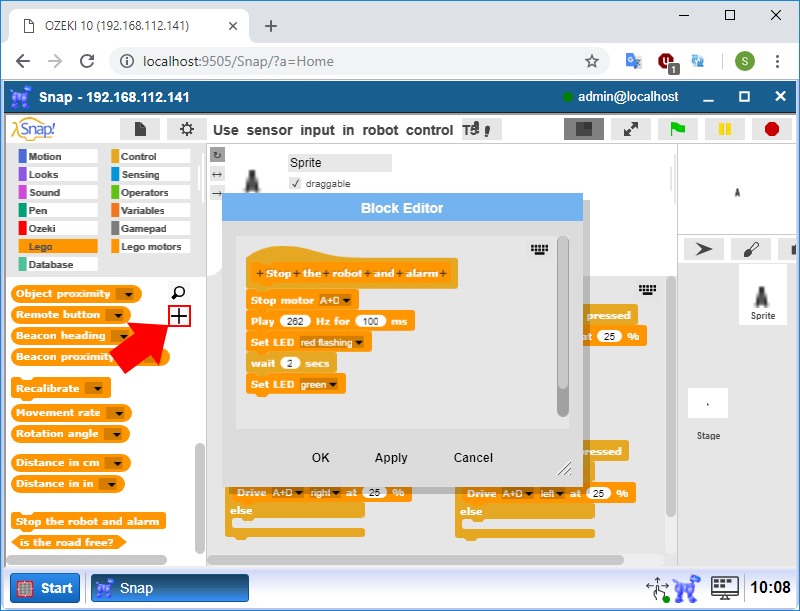Click the Hz value field showing 262
The height and width of the screenshot is (611, 800).
coord(296,321)
